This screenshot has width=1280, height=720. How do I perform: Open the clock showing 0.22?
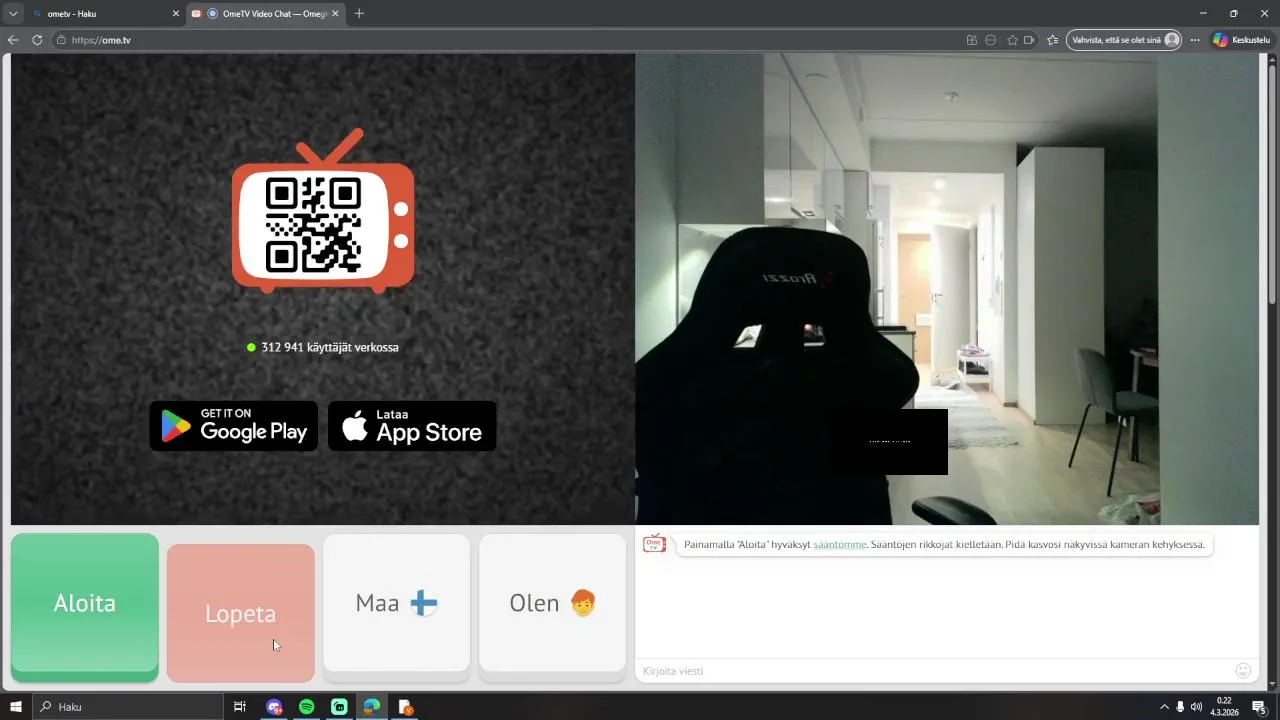[x=1224, y=707]
